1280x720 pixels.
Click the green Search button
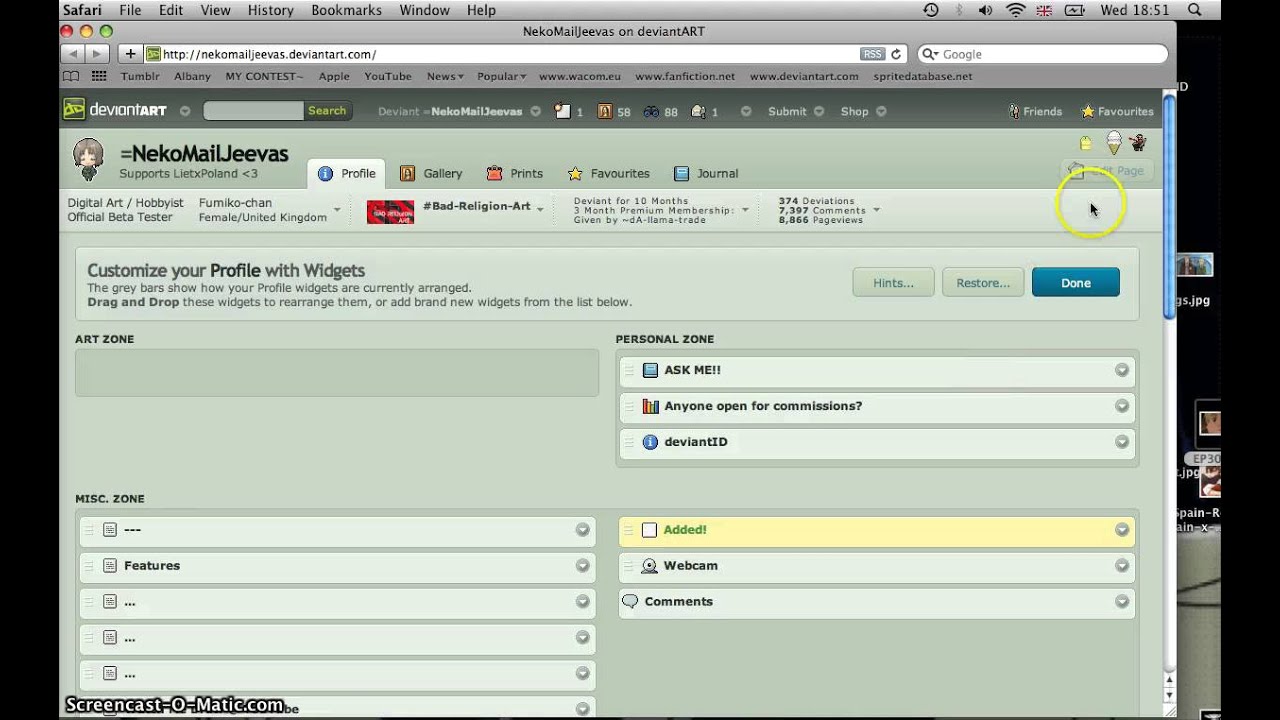[327, 111]
